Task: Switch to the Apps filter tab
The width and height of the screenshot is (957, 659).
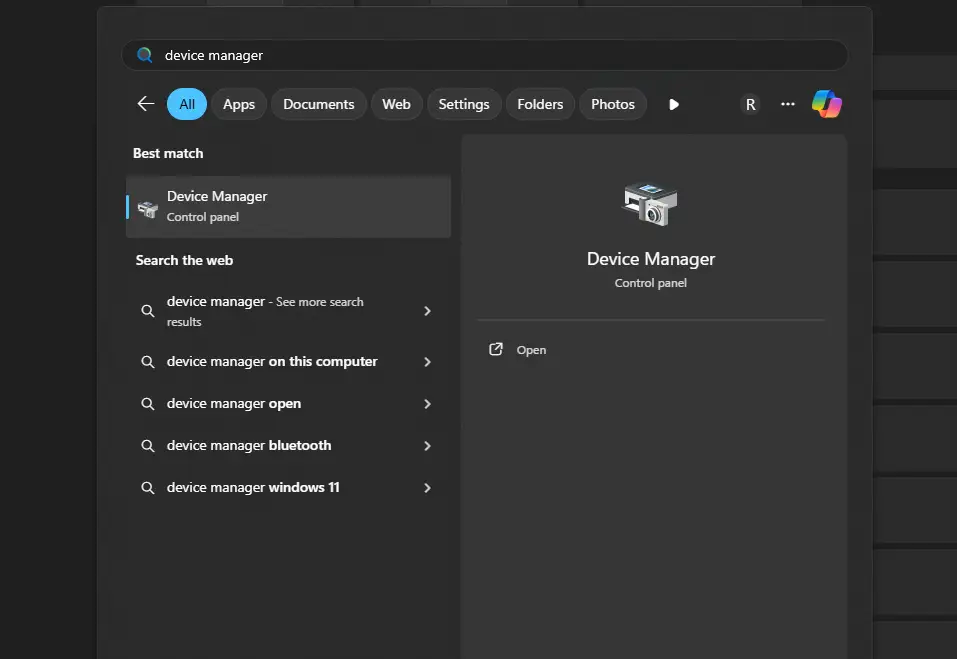Action: point(238,103)
